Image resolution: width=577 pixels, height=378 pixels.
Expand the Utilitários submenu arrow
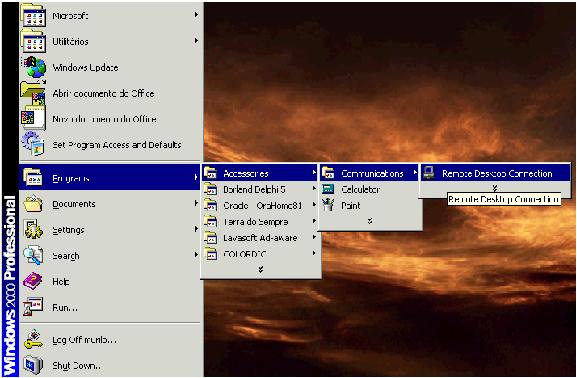coord(196,40)
